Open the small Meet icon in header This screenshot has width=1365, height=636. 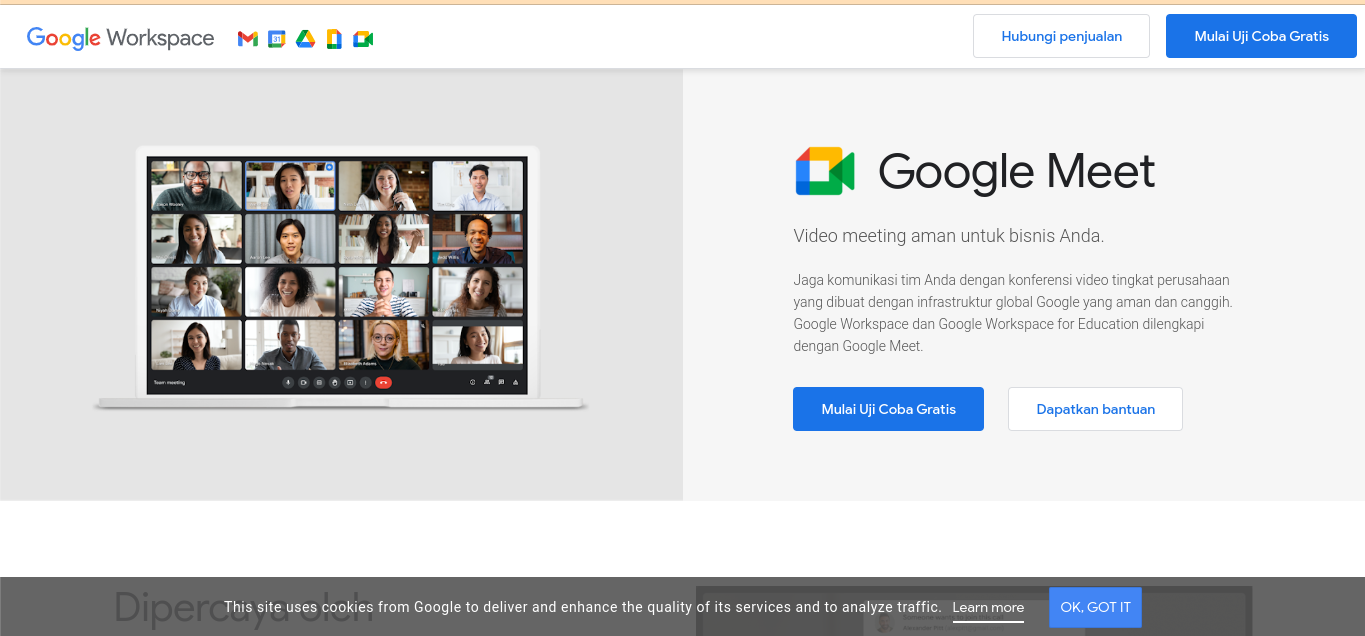(x=363, y=38)
